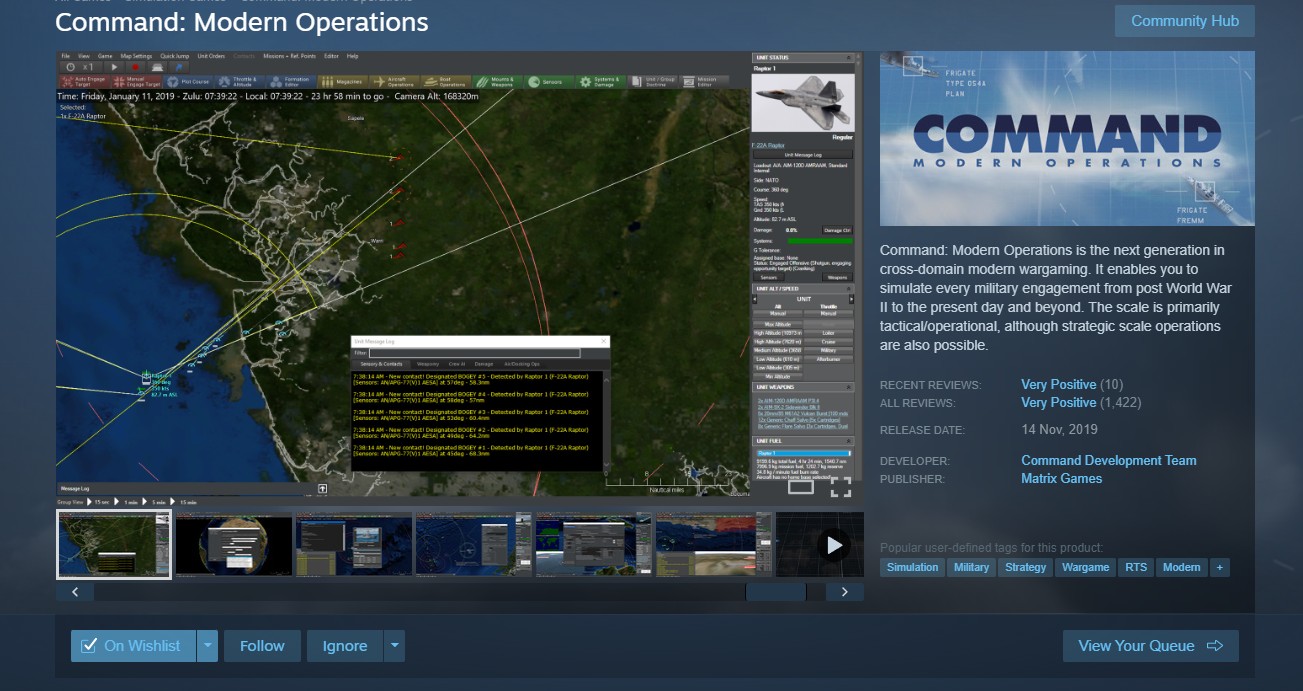1303x691 pixels.
Task: Open Unit Orders menu in game screenshot
Action: click(210, 55)
